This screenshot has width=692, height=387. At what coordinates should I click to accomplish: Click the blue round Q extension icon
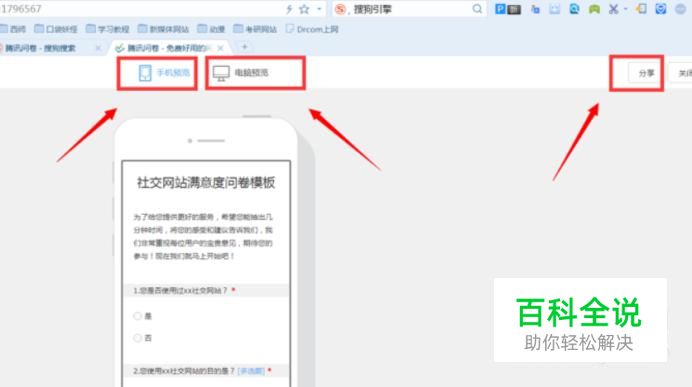[x=574, y=9]
